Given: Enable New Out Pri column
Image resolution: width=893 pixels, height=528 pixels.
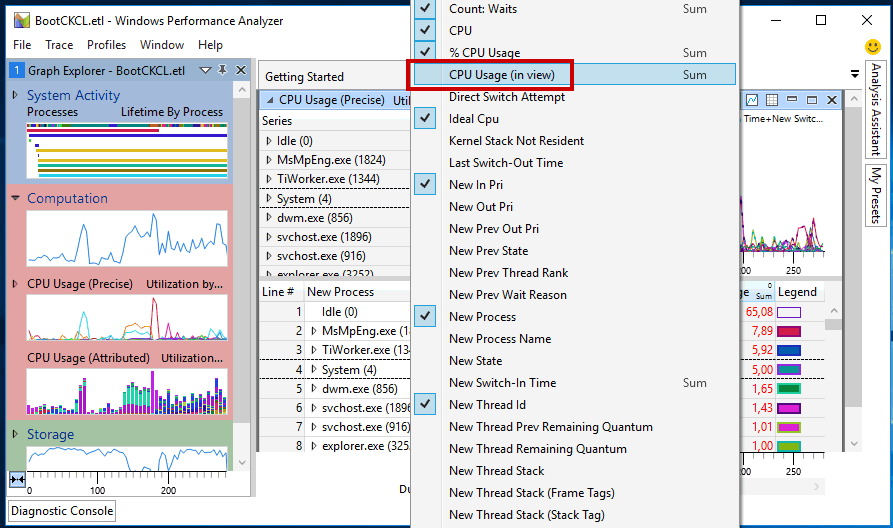Looking at the screenshot, I should [x=481, y=207].
